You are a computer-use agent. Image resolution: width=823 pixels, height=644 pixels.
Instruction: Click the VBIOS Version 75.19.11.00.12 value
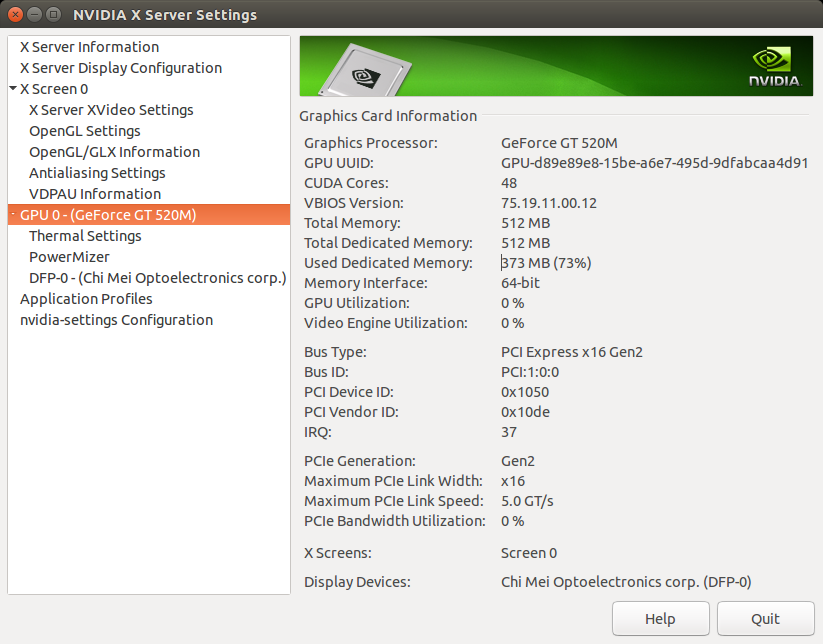[x=548, y=203]
